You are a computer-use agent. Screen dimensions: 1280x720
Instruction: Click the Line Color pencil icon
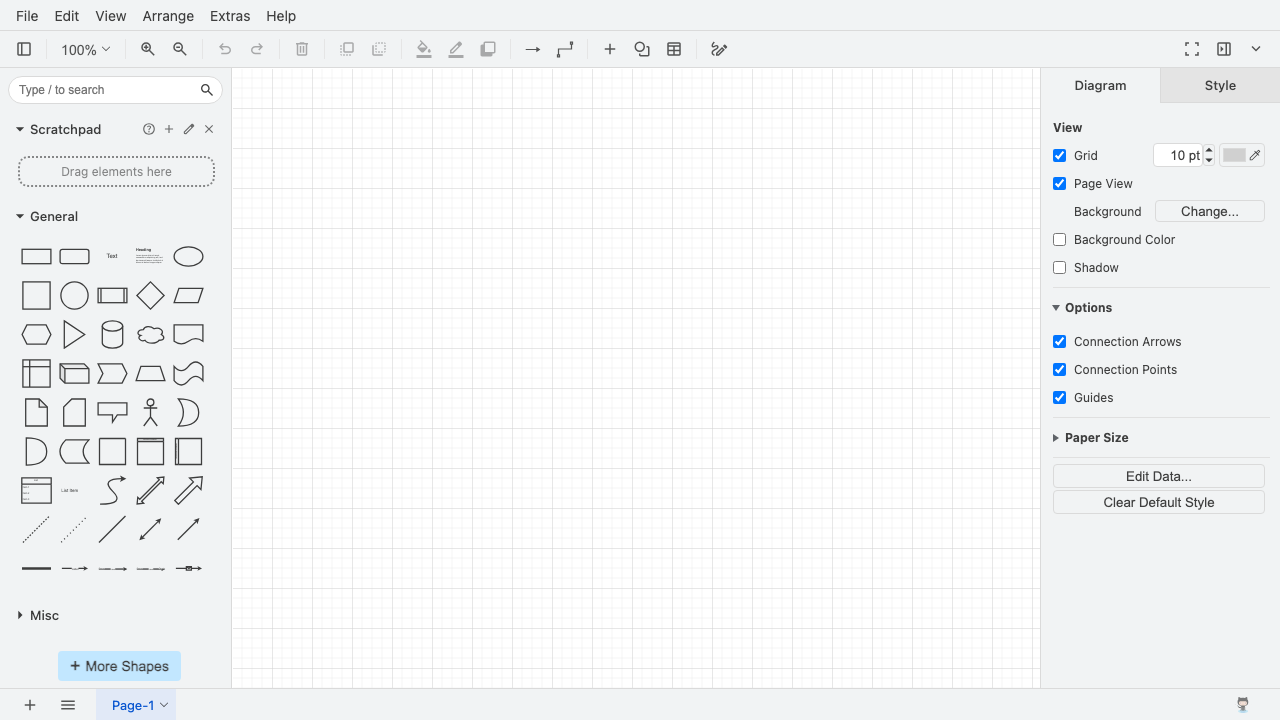click(456, 49)
